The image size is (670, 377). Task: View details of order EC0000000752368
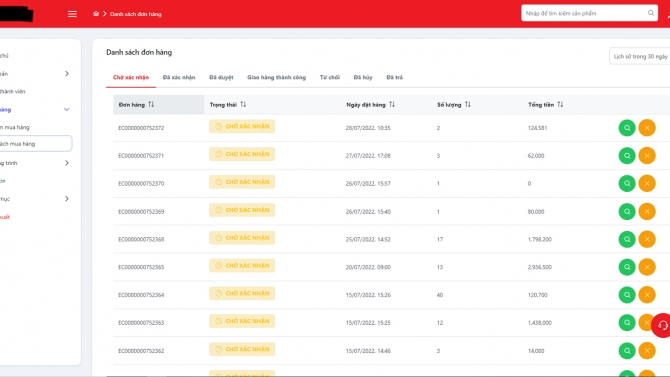(x=627, y=239)
